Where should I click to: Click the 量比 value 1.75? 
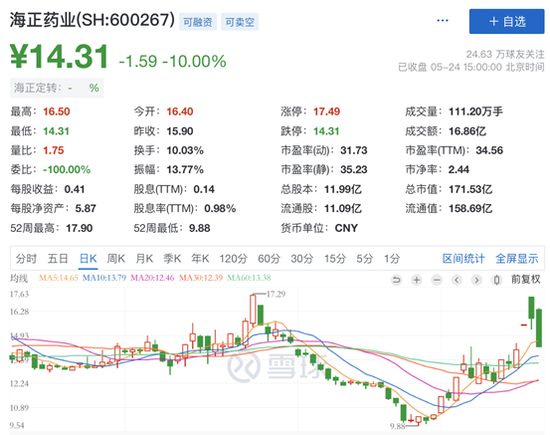53,150
